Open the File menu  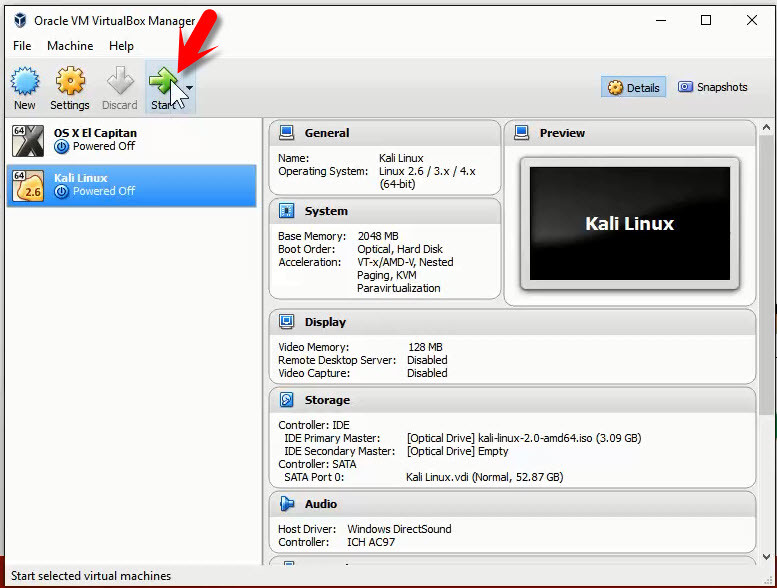coord(22,46)
